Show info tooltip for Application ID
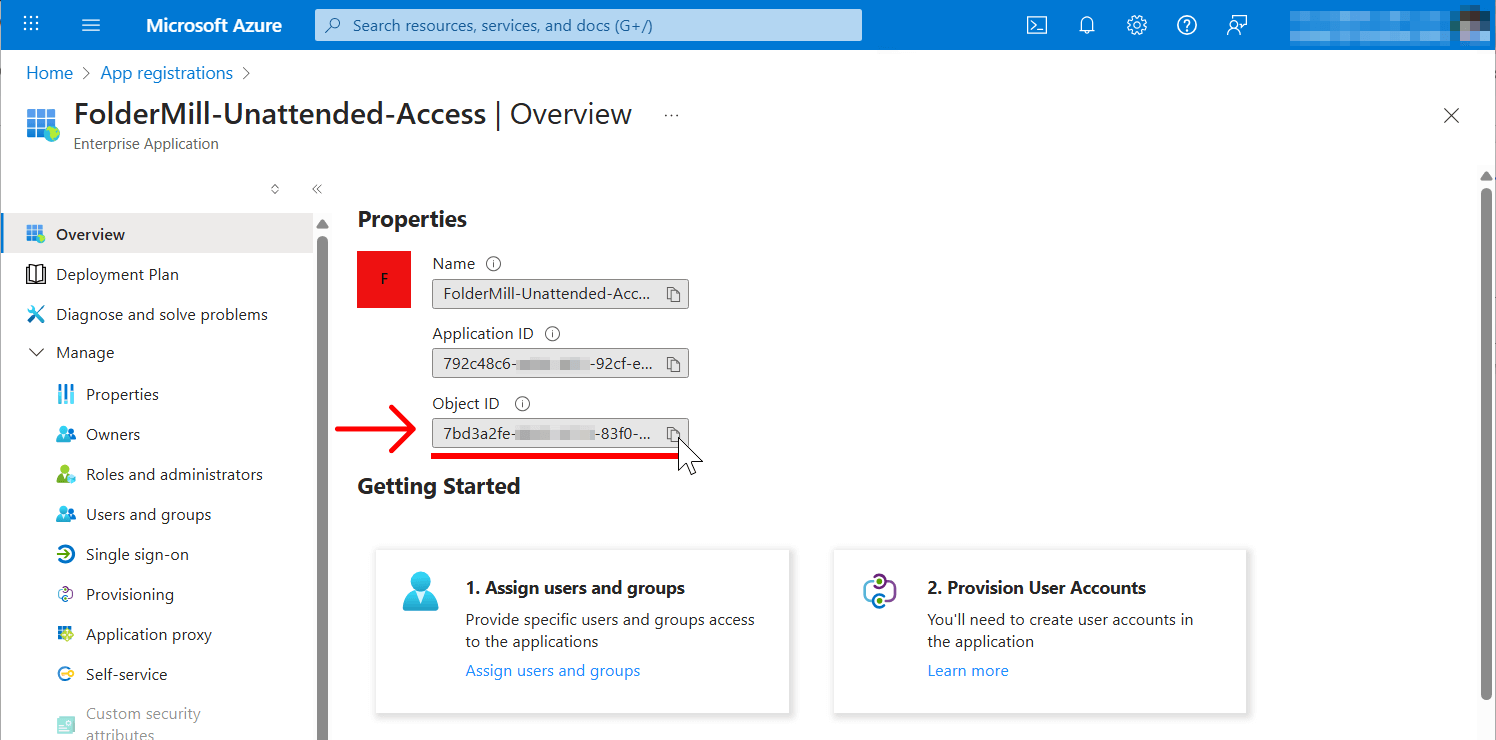The width and height of the screenshot is (1496, 740). tap(552, 333)
